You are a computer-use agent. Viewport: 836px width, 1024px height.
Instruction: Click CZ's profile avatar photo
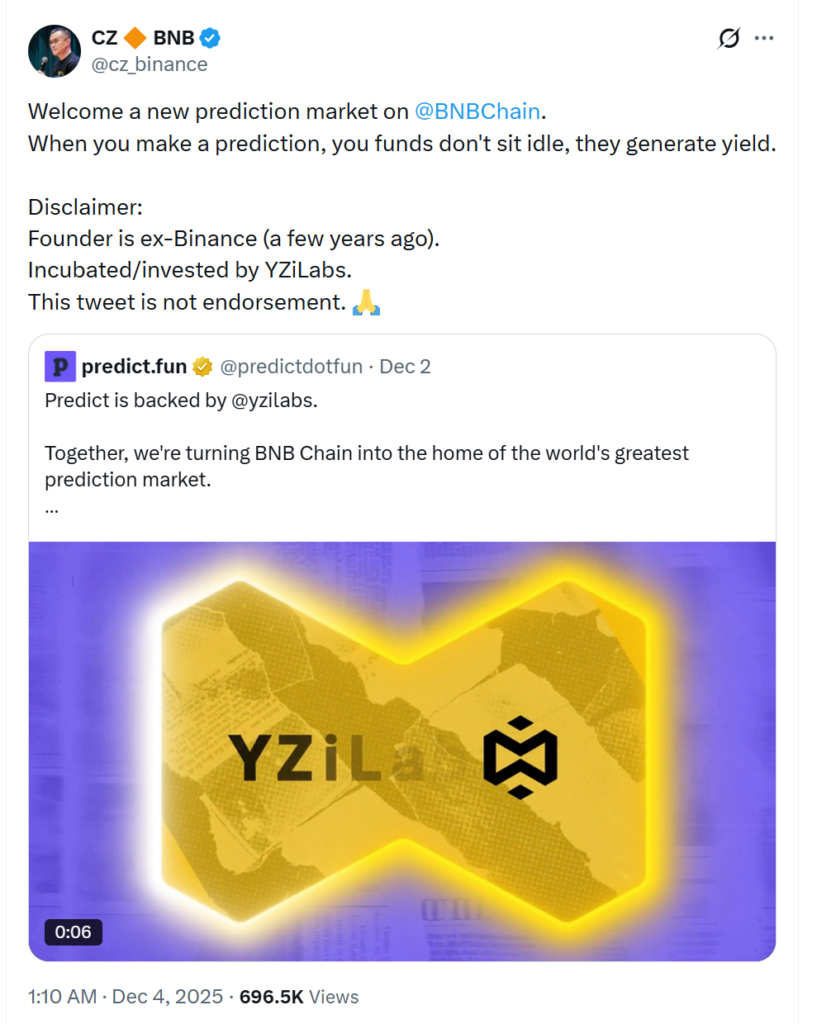53,51
